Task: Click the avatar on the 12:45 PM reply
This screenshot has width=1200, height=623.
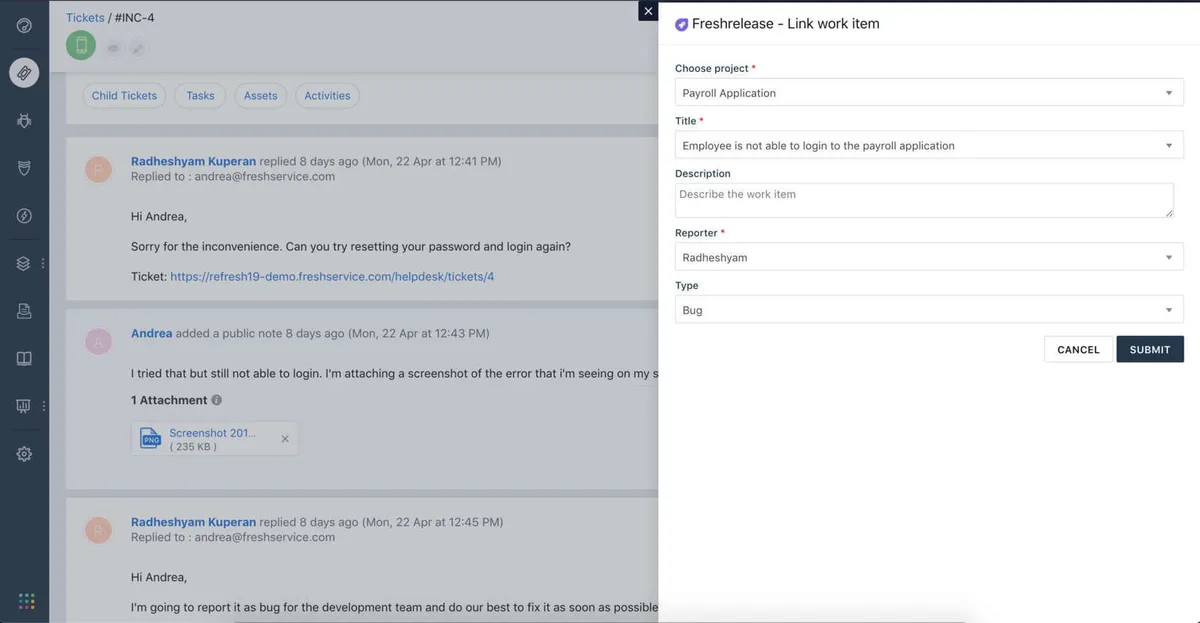Action: tap(98, 530)
